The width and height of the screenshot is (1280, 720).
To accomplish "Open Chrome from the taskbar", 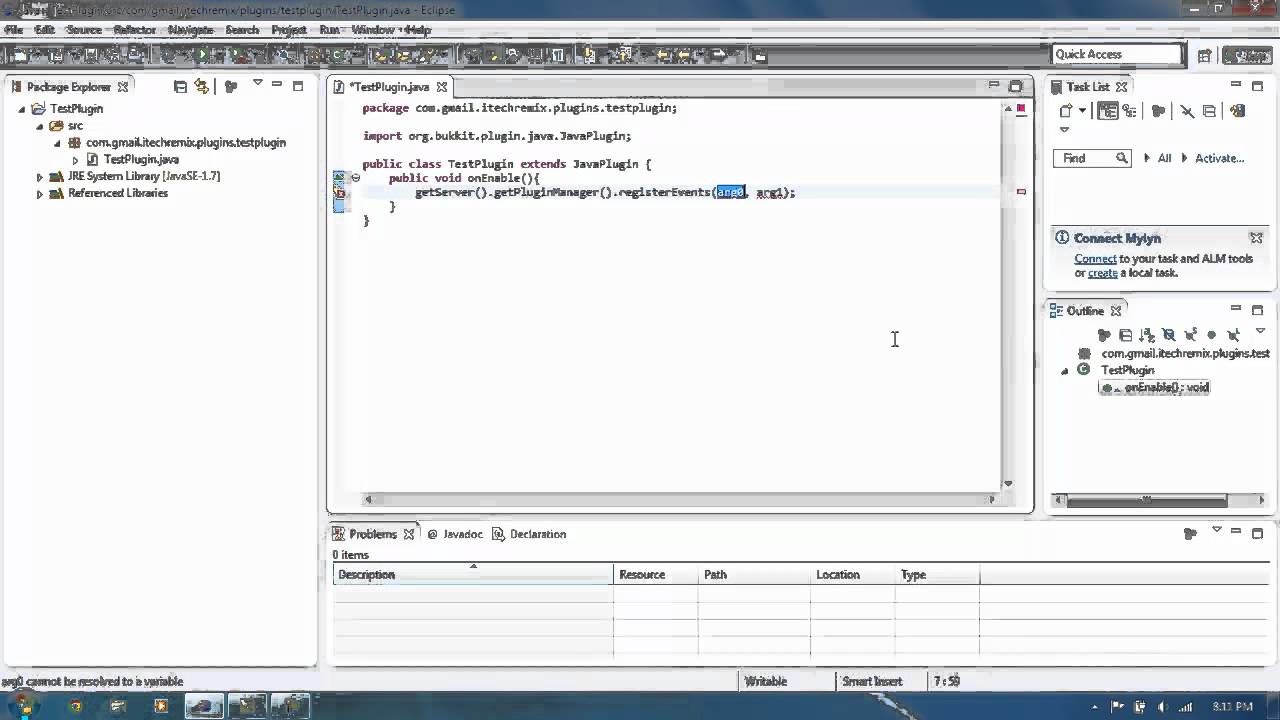I will coord(75,706).
